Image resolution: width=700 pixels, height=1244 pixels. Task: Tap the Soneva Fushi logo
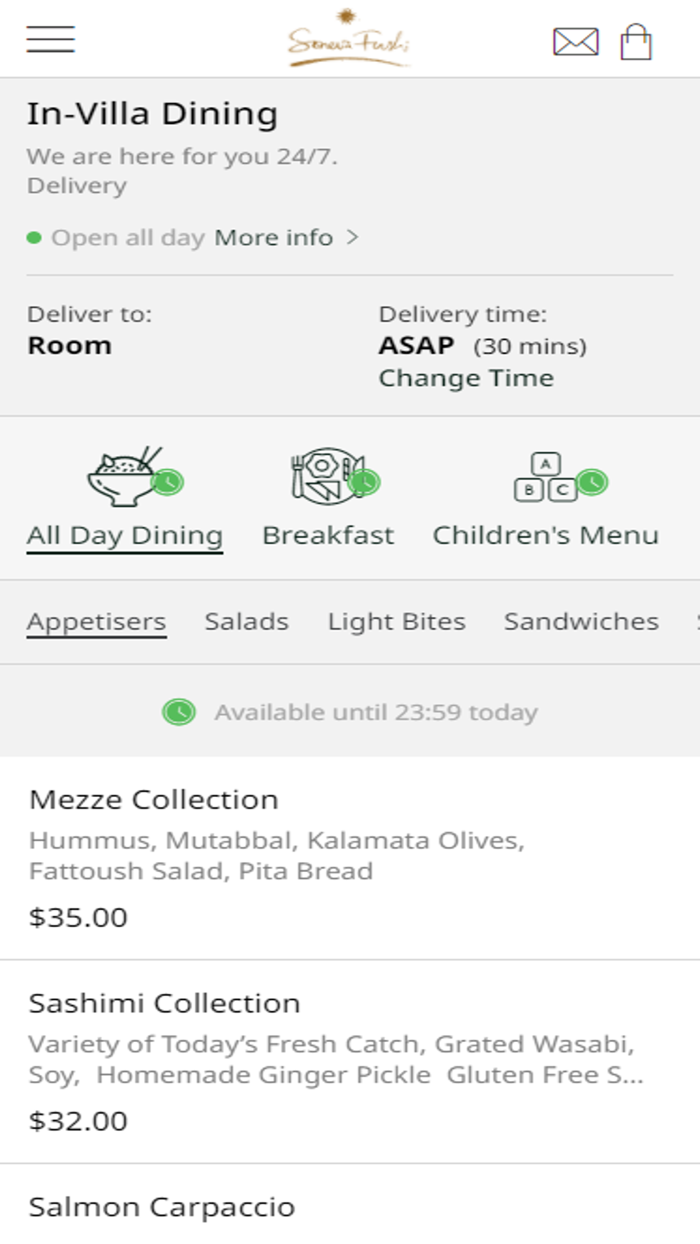349,42
